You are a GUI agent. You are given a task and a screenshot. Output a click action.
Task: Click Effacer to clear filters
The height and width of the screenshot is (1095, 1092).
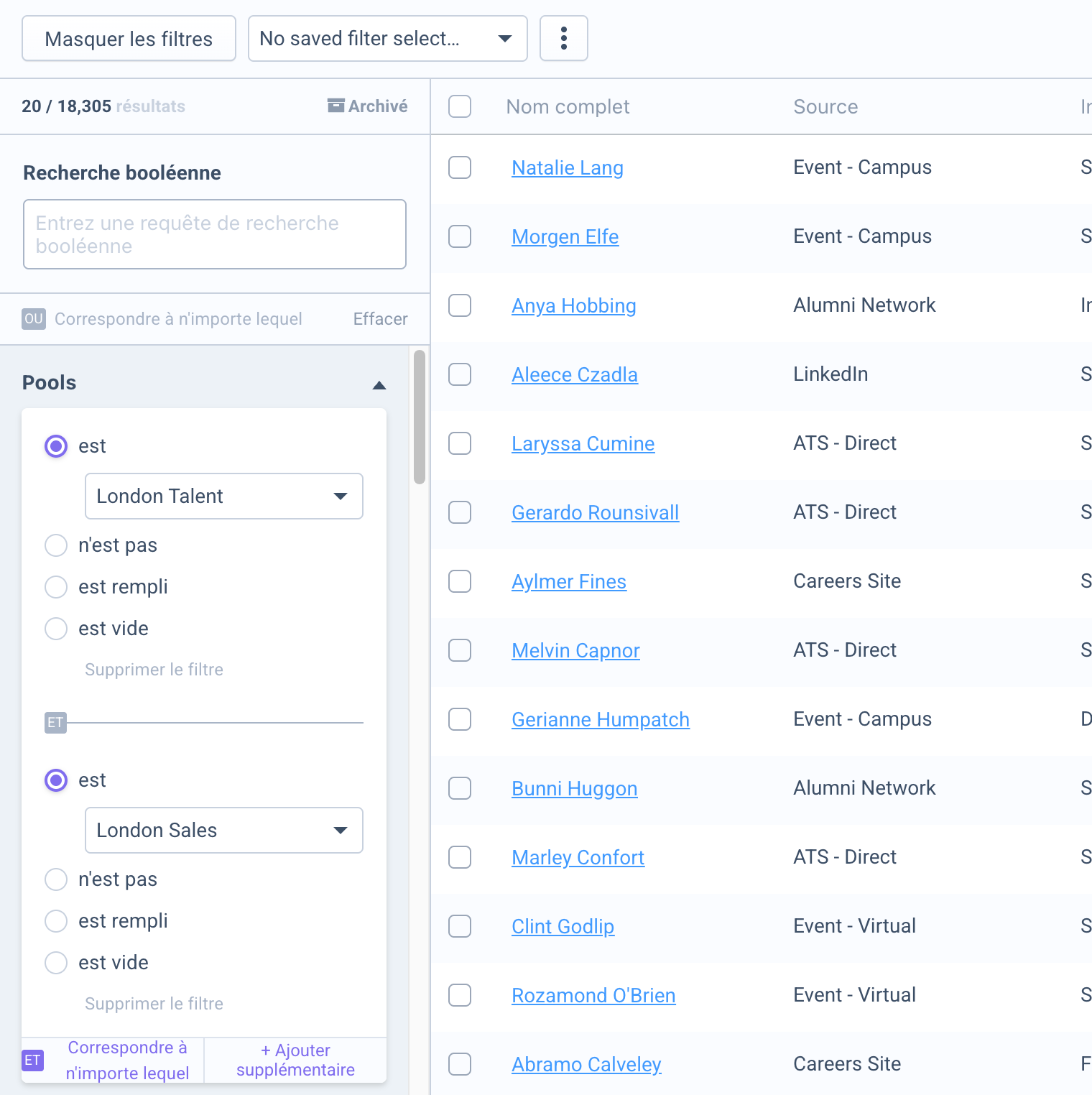pyautogui.click(x=380, y=319)
